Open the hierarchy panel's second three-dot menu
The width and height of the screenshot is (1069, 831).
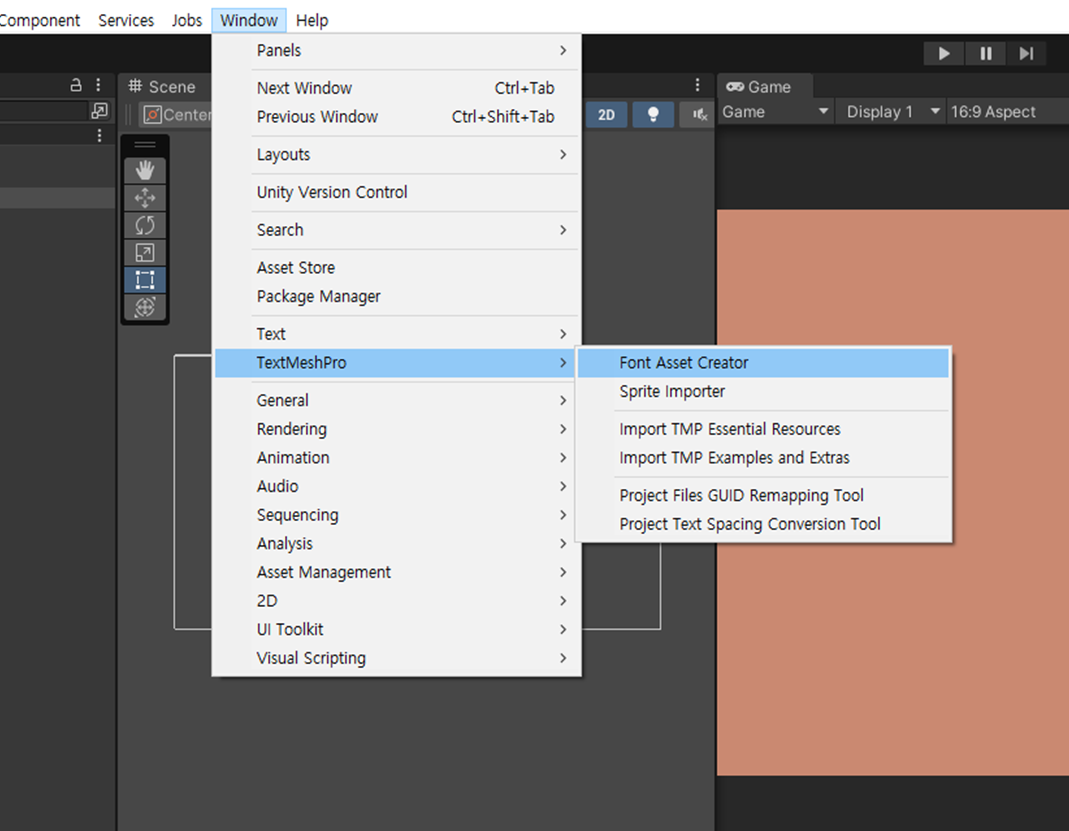[100, 136]
